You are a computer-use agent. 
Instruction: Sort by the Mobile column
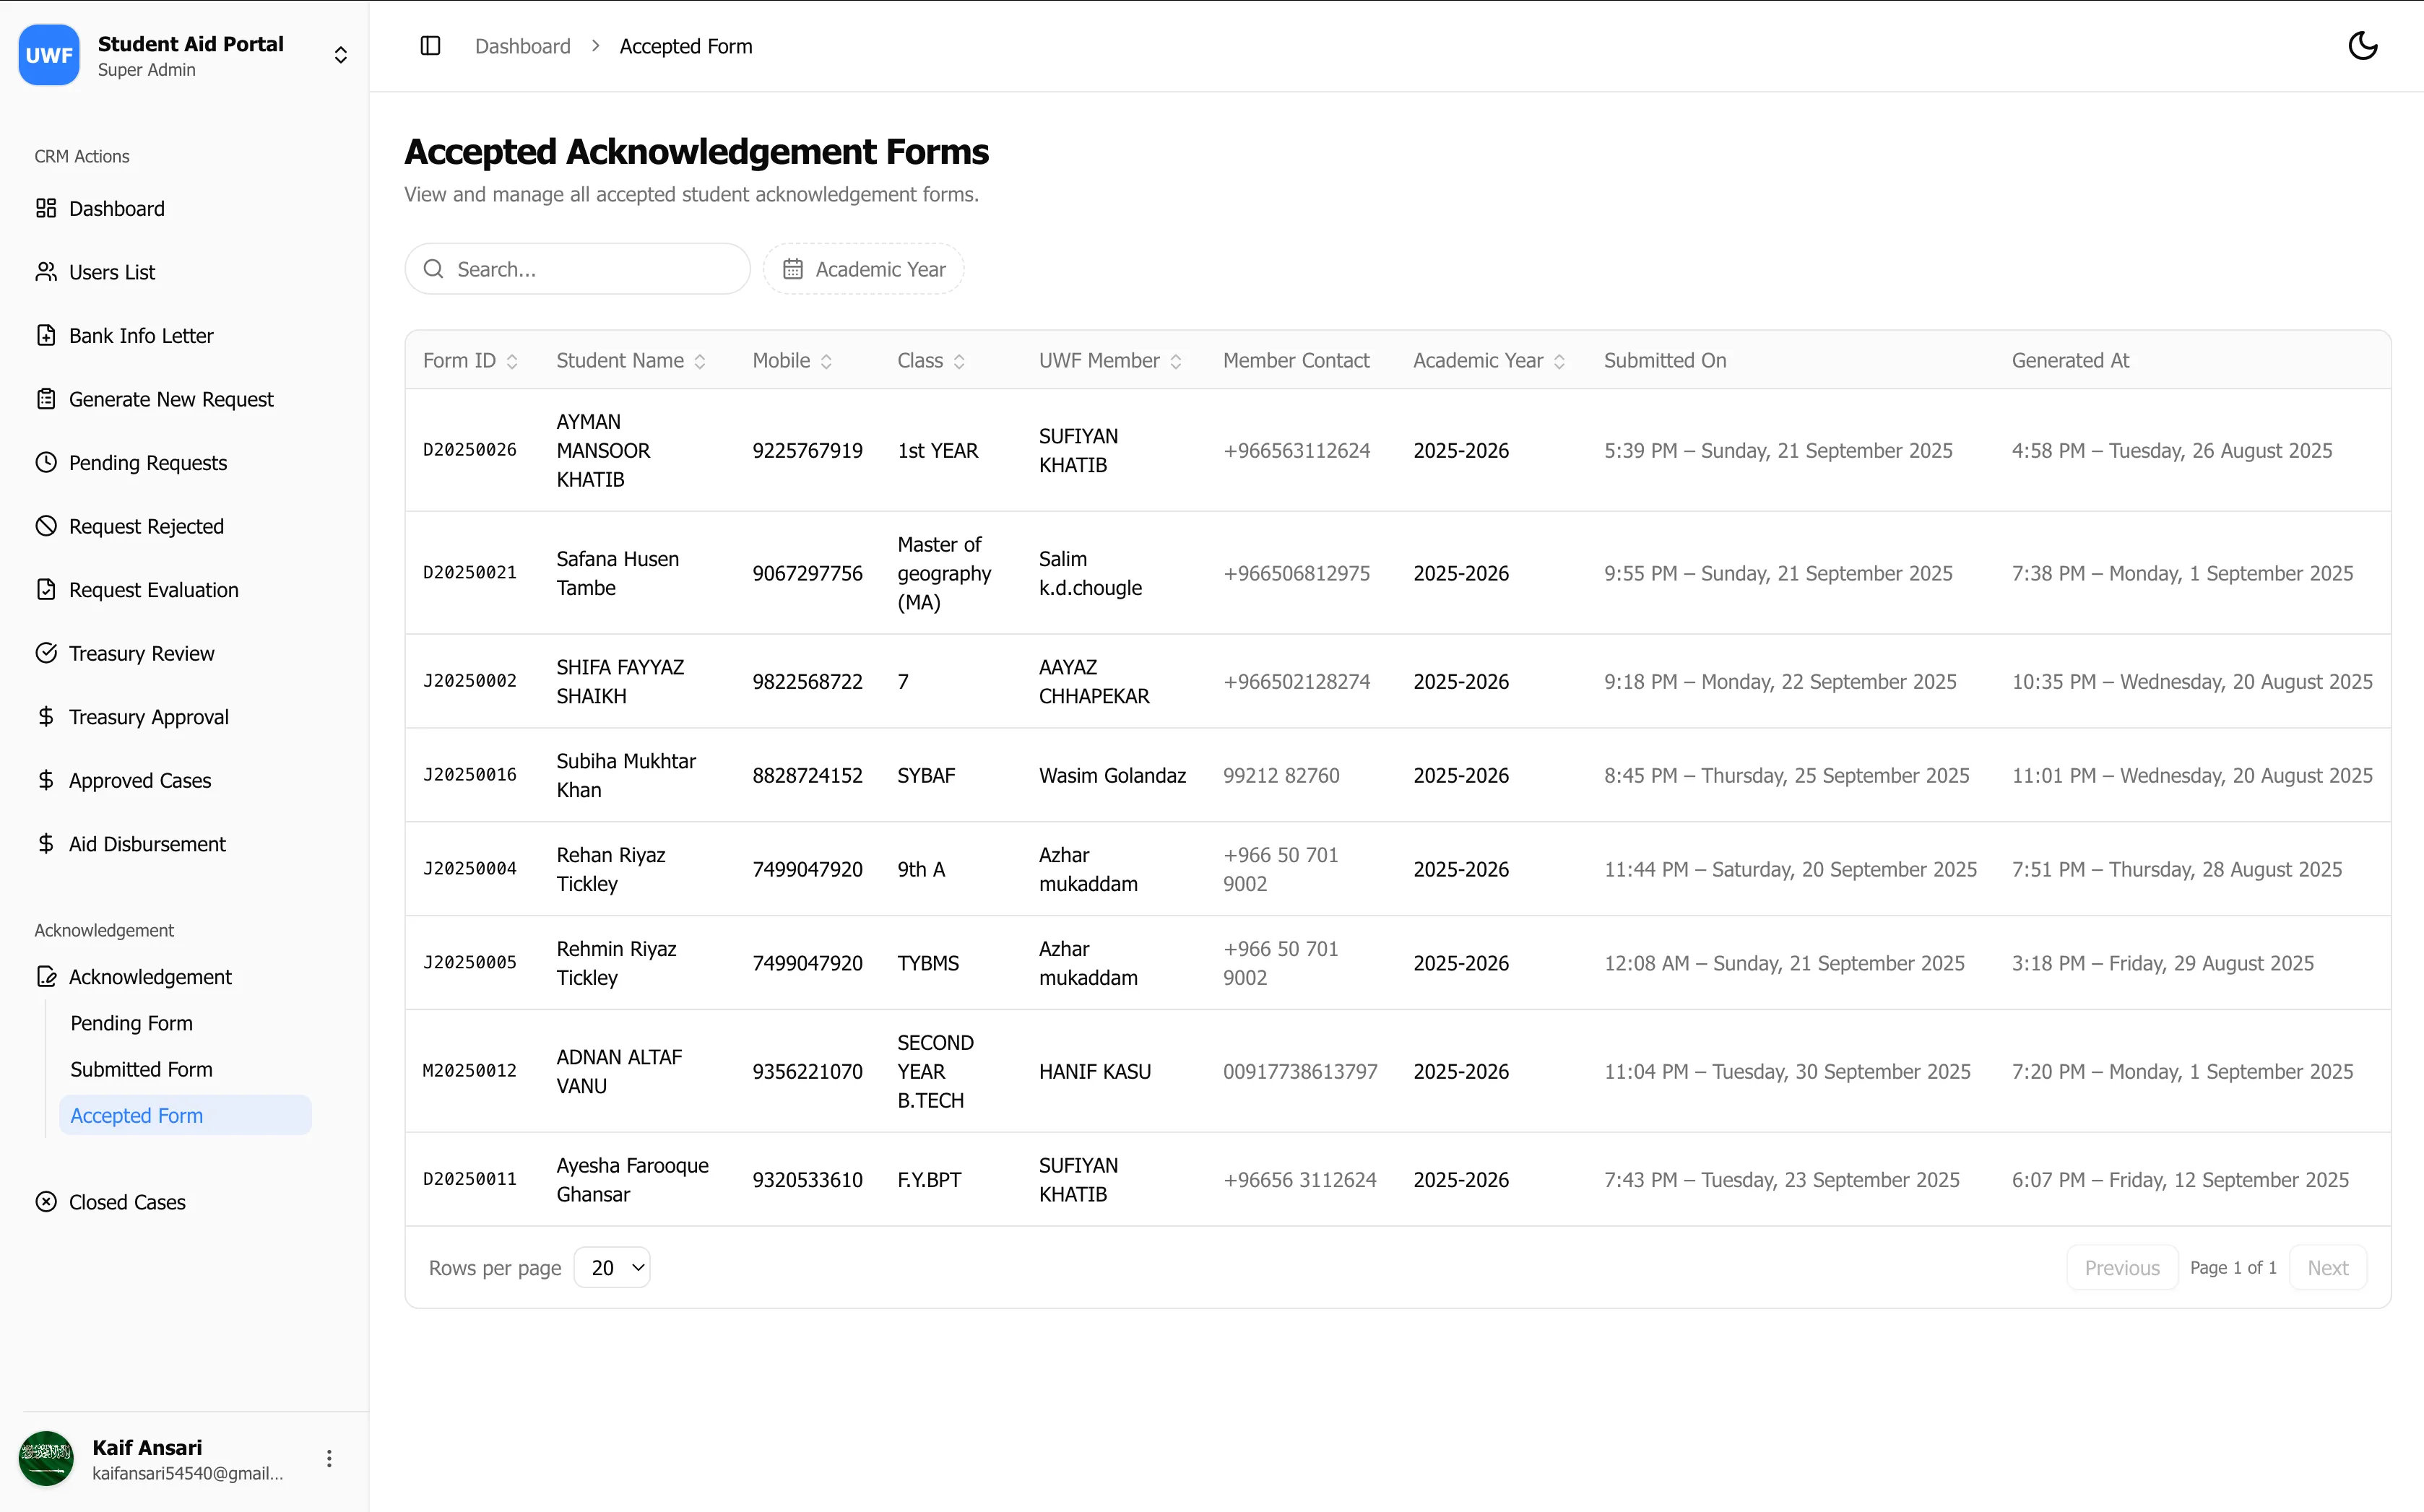792,361
